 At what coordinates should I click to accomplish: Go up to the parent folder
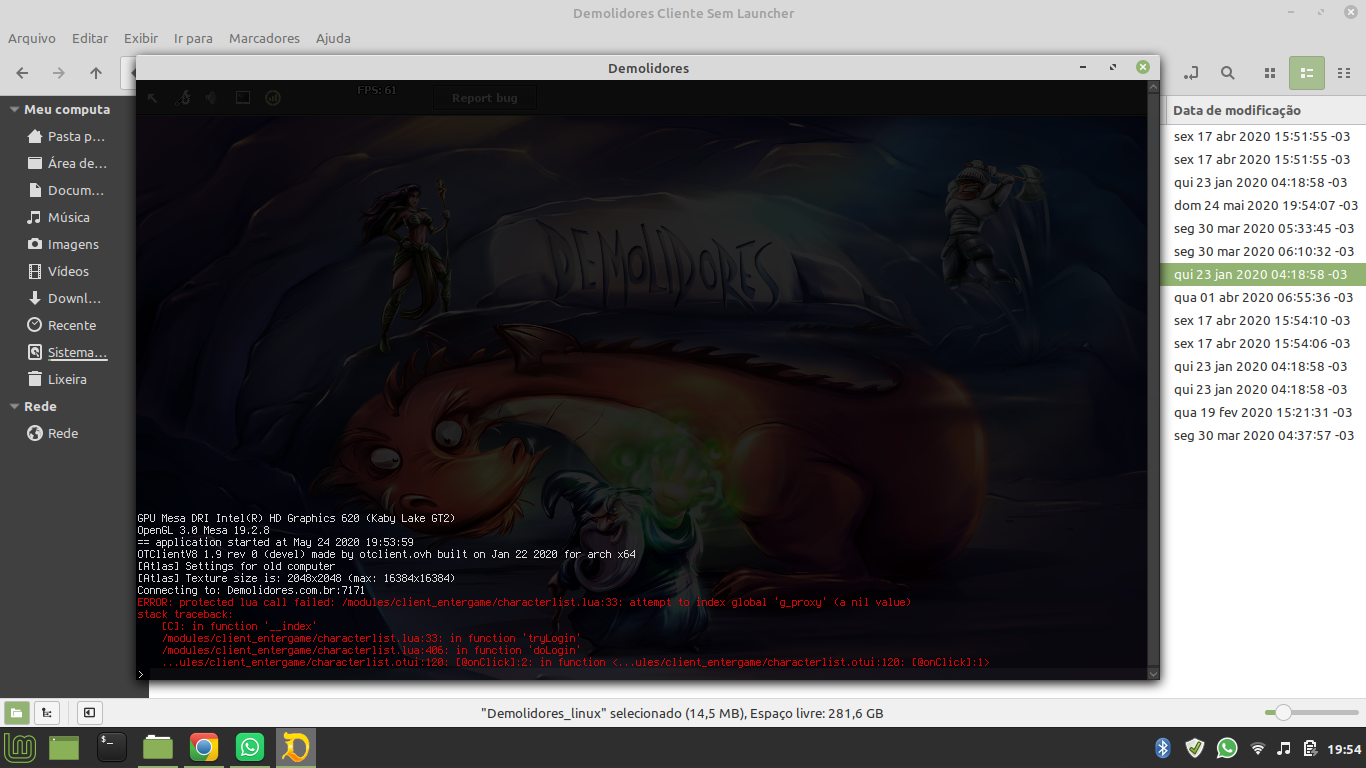(x=96, y=73)
